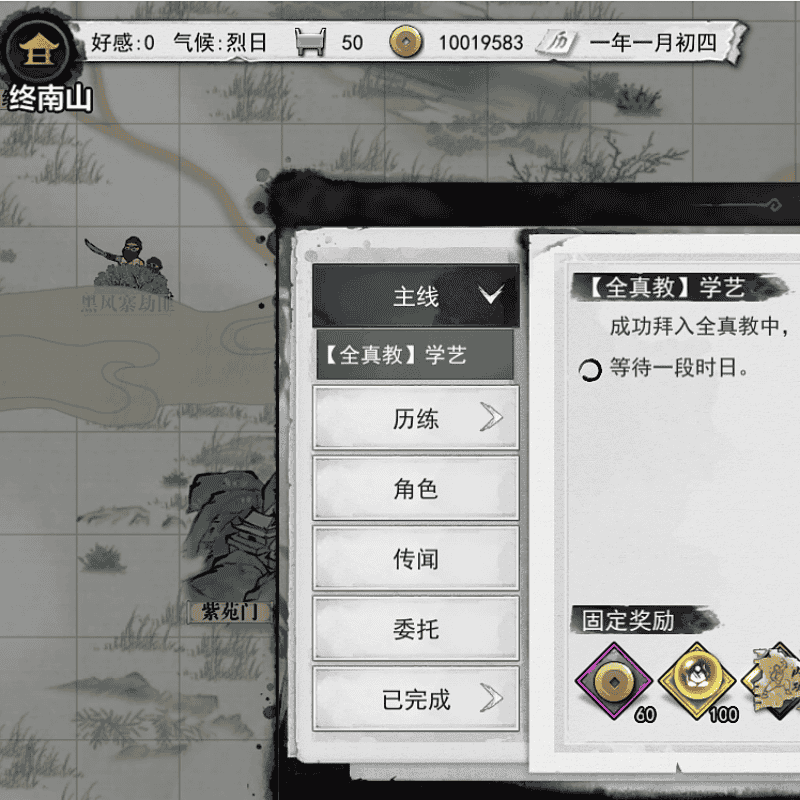The width and height of the screenshot is (800, 800).
Task: Click the 气候:烈日 weather indicator
Action: pos(220,43)
